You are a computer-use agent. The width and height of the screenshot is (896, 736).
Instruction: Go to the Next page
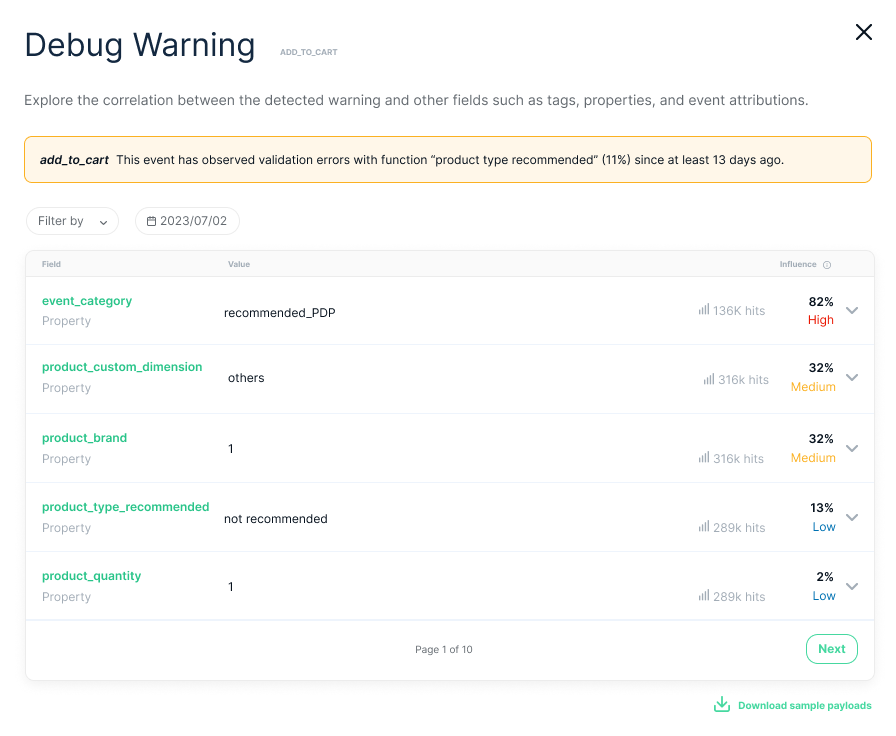[832, 649]
